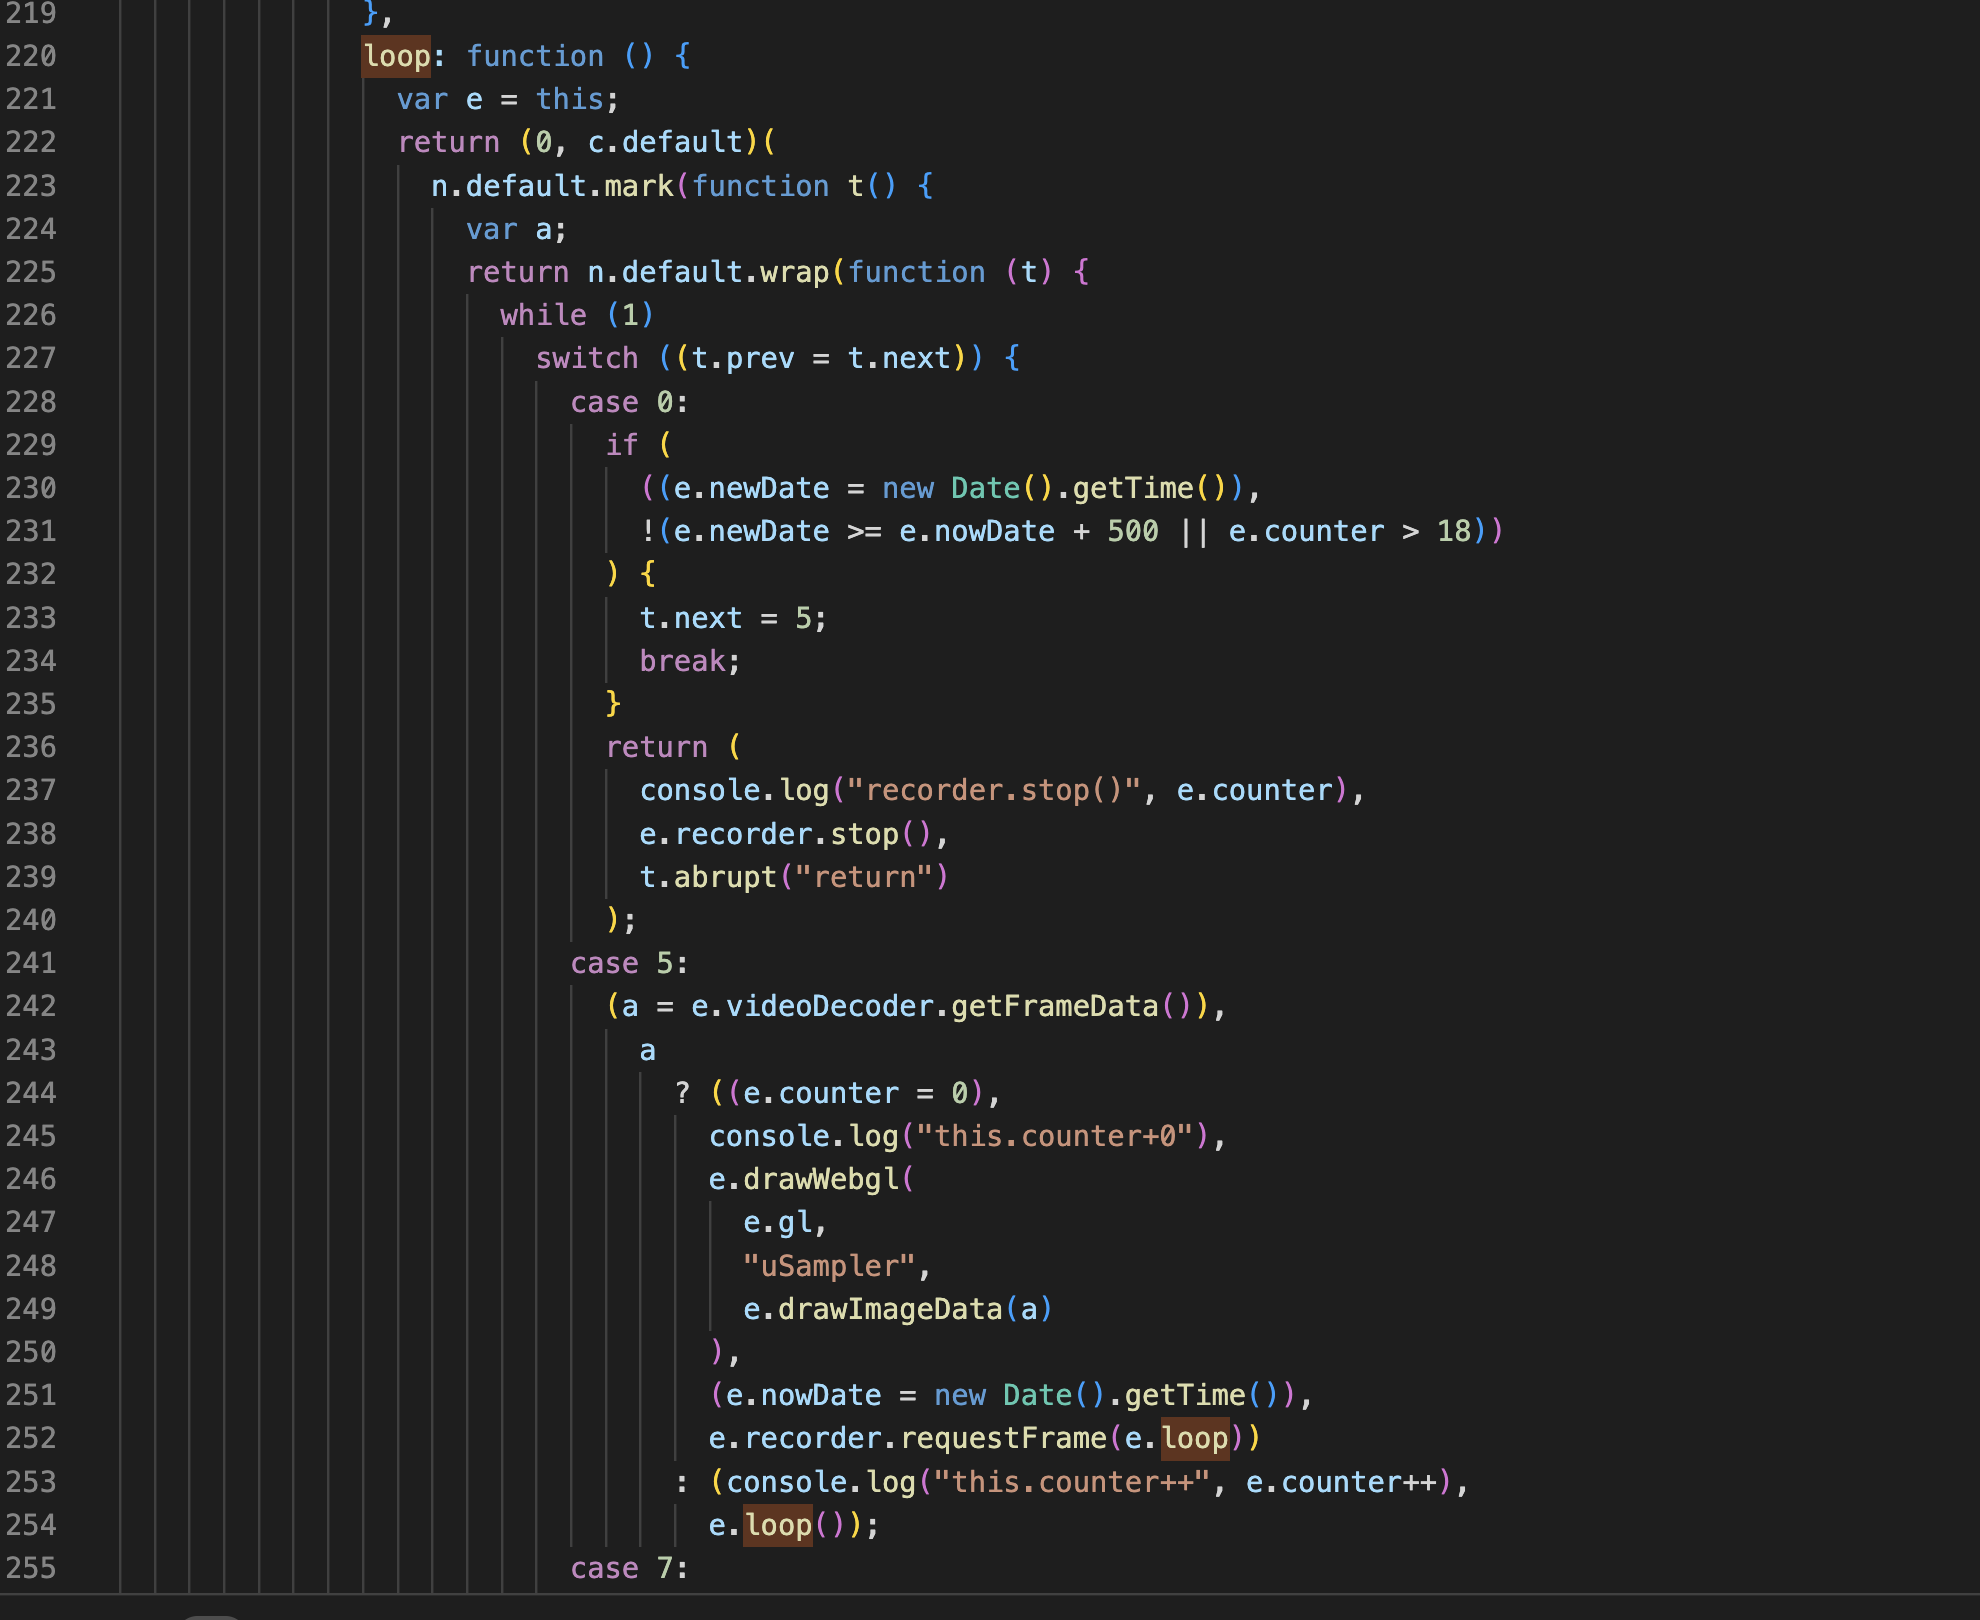Click line number 241 in the gutter
1980x1620 pixels.
[30, 963]
